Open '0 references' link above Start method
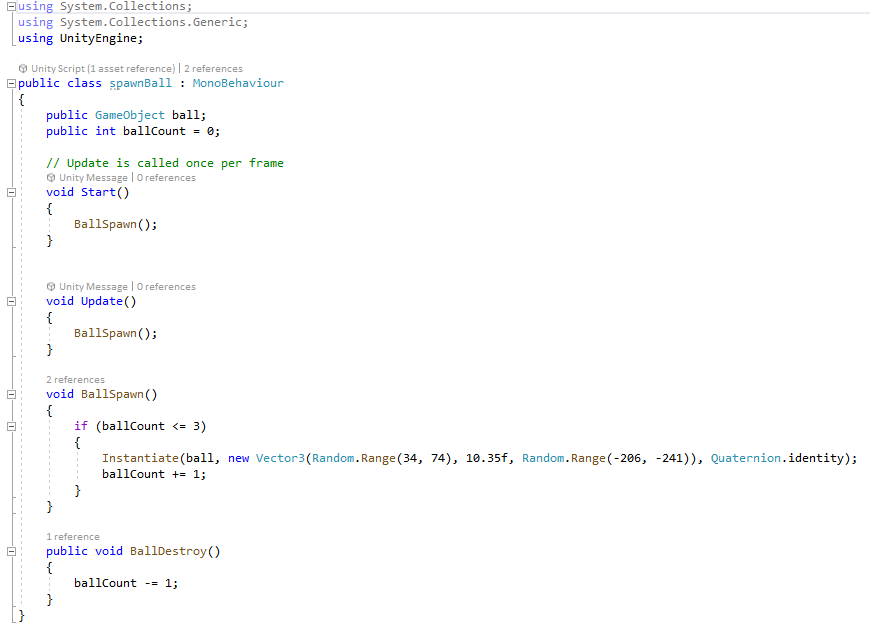 pos(166,178)
